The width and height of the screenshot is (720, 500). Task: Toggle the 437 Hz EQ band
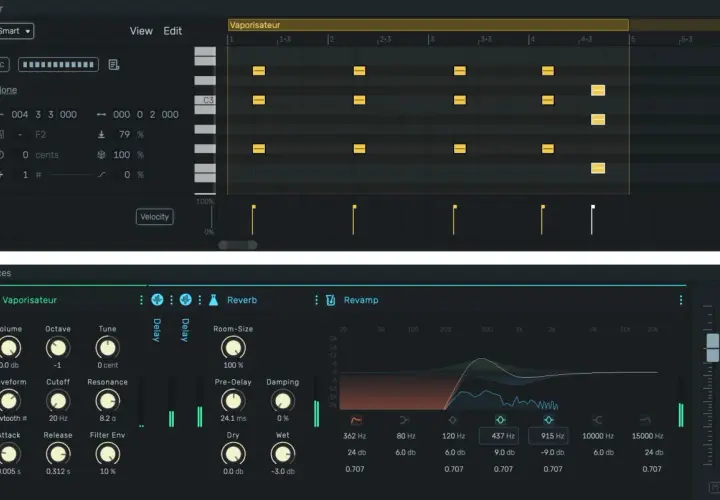(500, 420)
